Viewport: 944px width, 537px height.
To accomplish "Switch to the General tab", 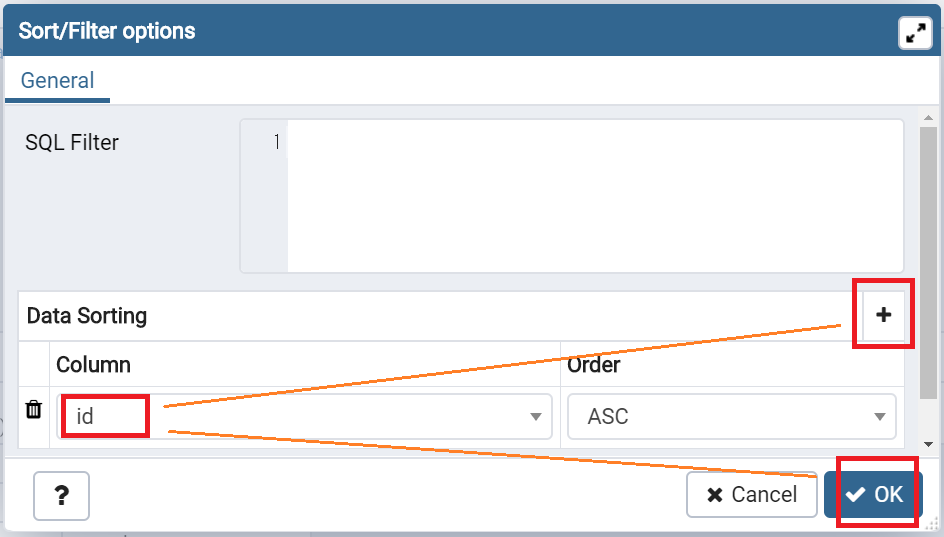I will pyautogui.click(x=58, y=81).
